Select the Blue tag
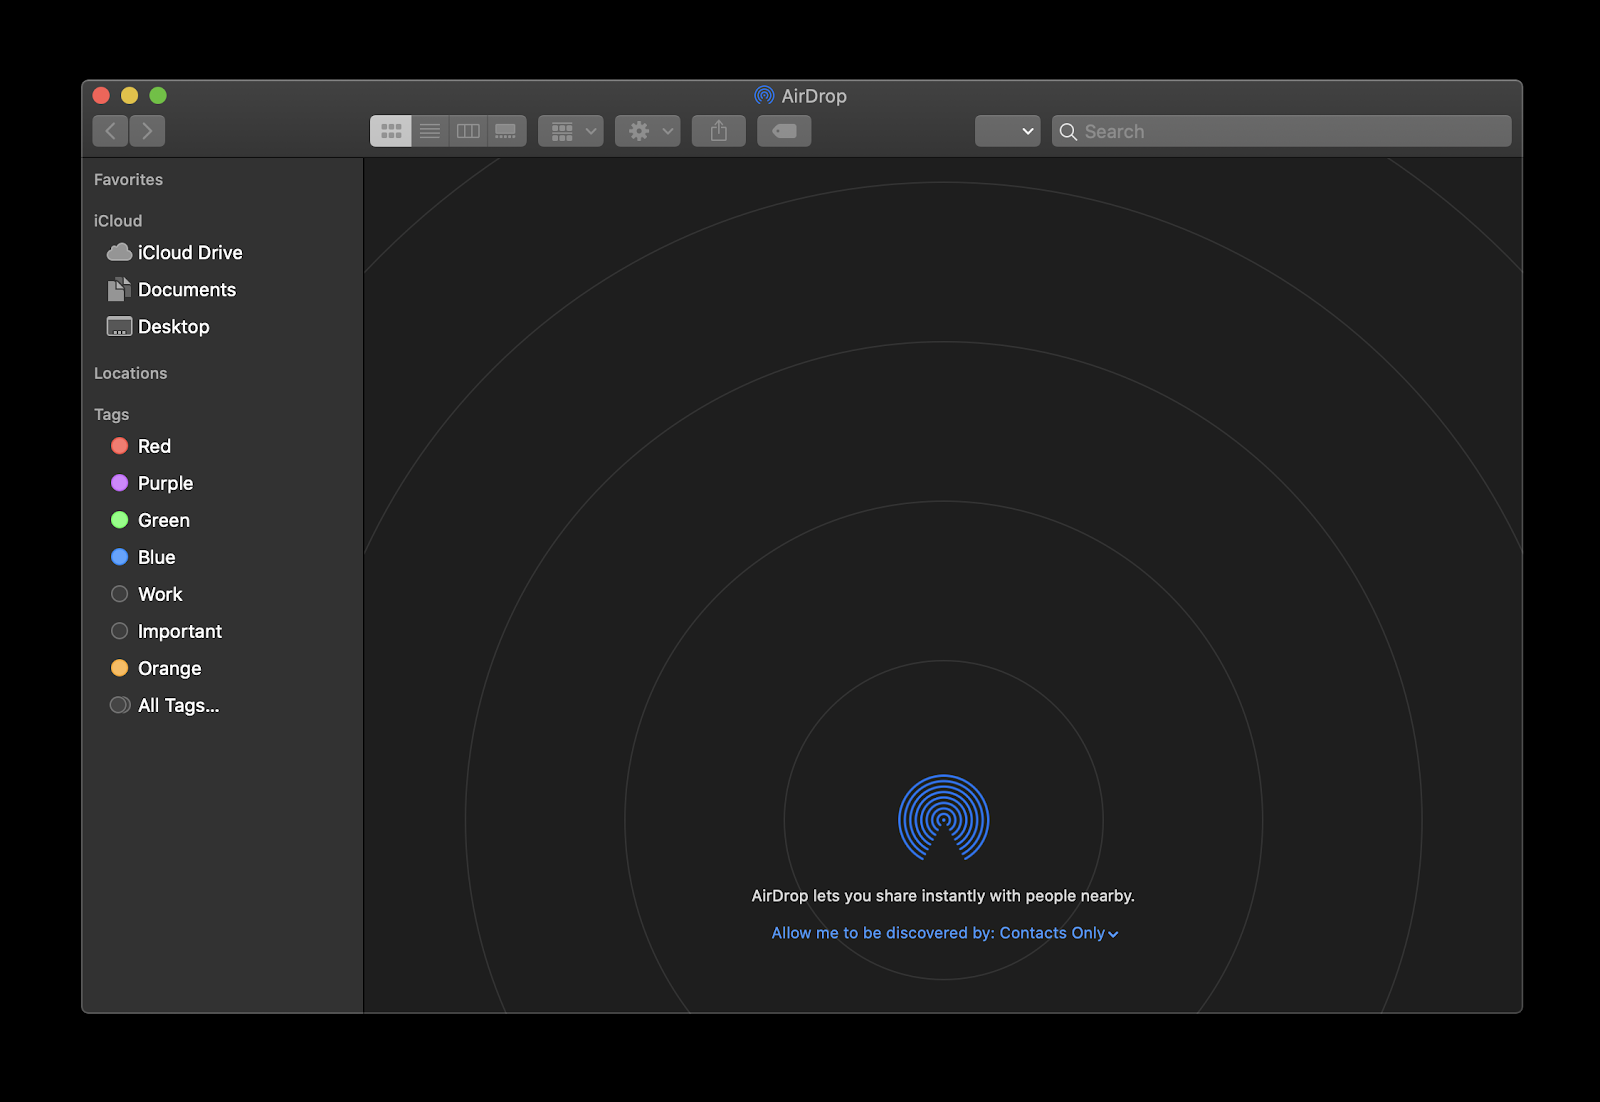 222,557
